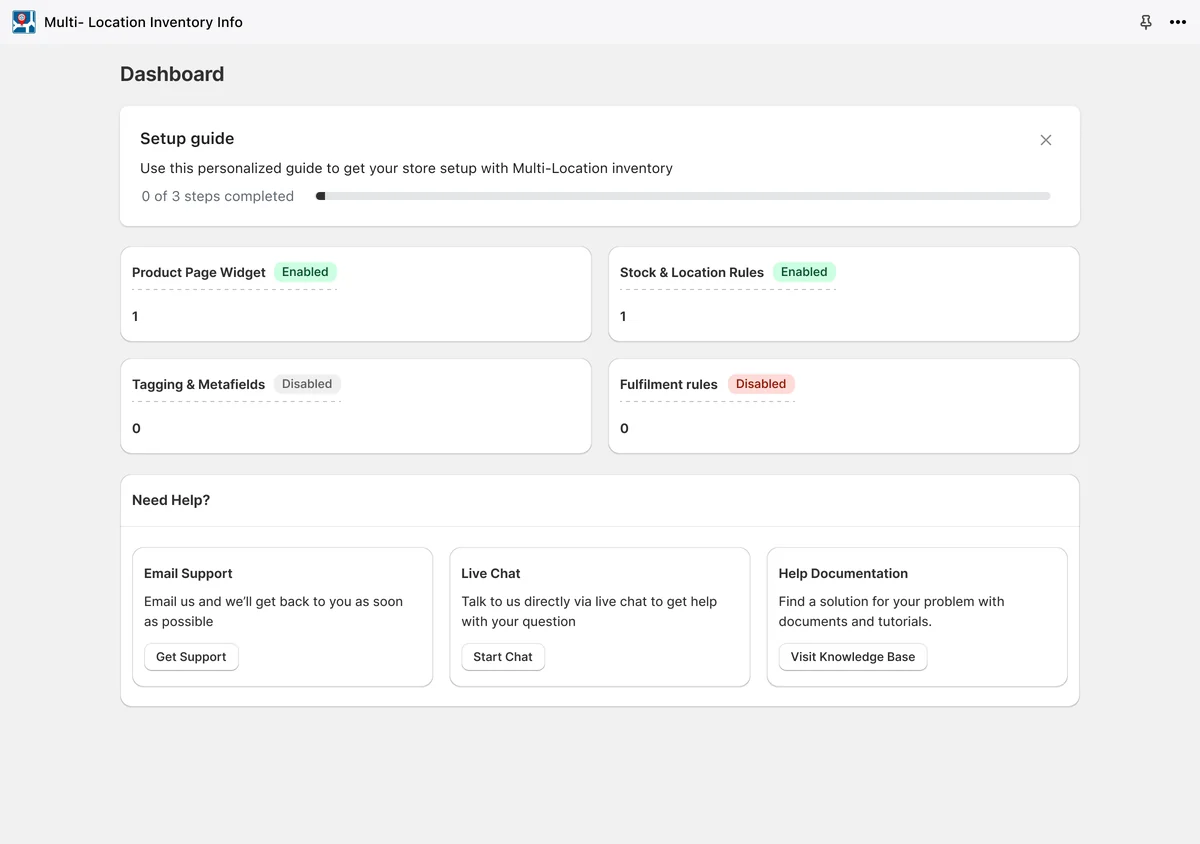The image size is (1200, 844).
Task: Click the setup guide progress bar
Action: tap(683, 196)
